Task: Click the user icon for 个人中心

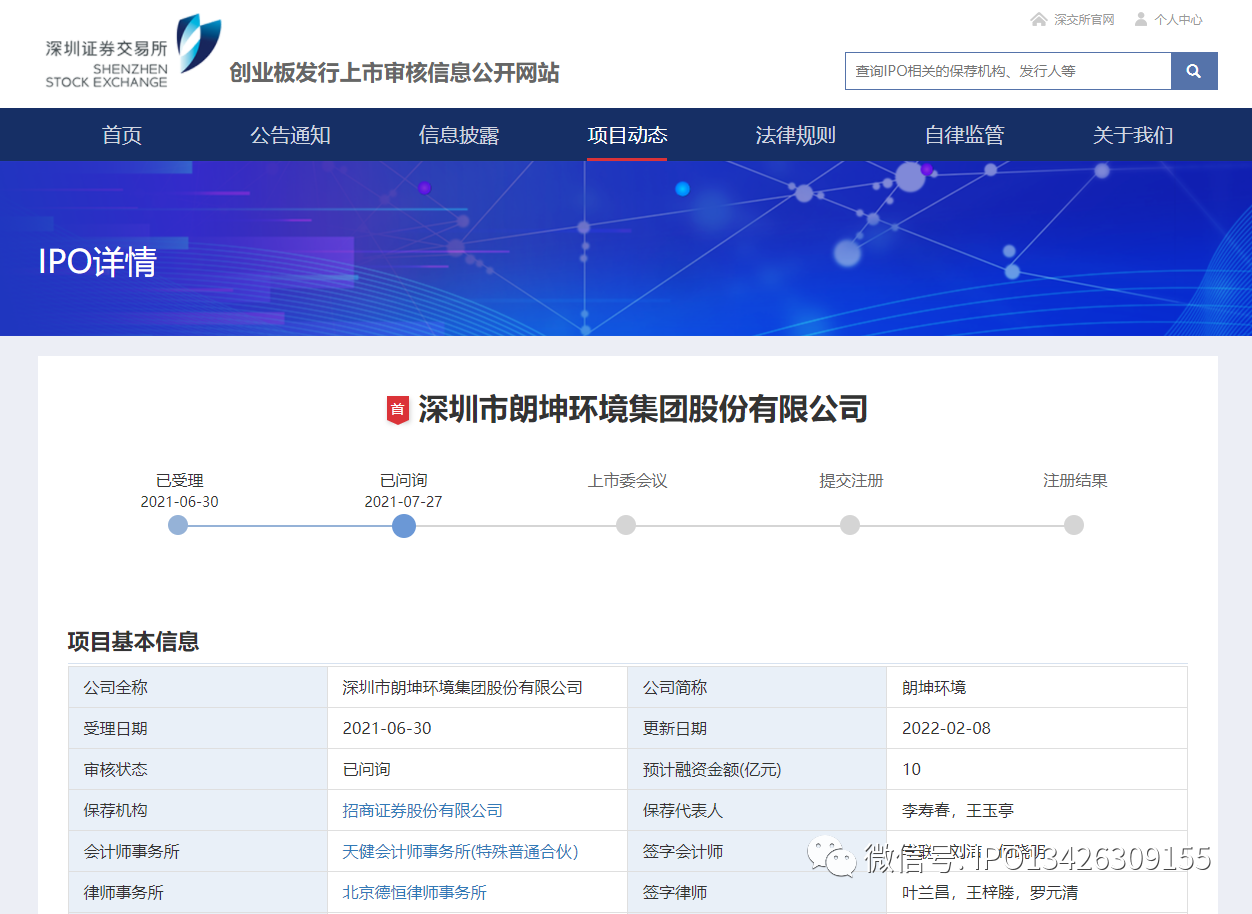Action: 1141,20
